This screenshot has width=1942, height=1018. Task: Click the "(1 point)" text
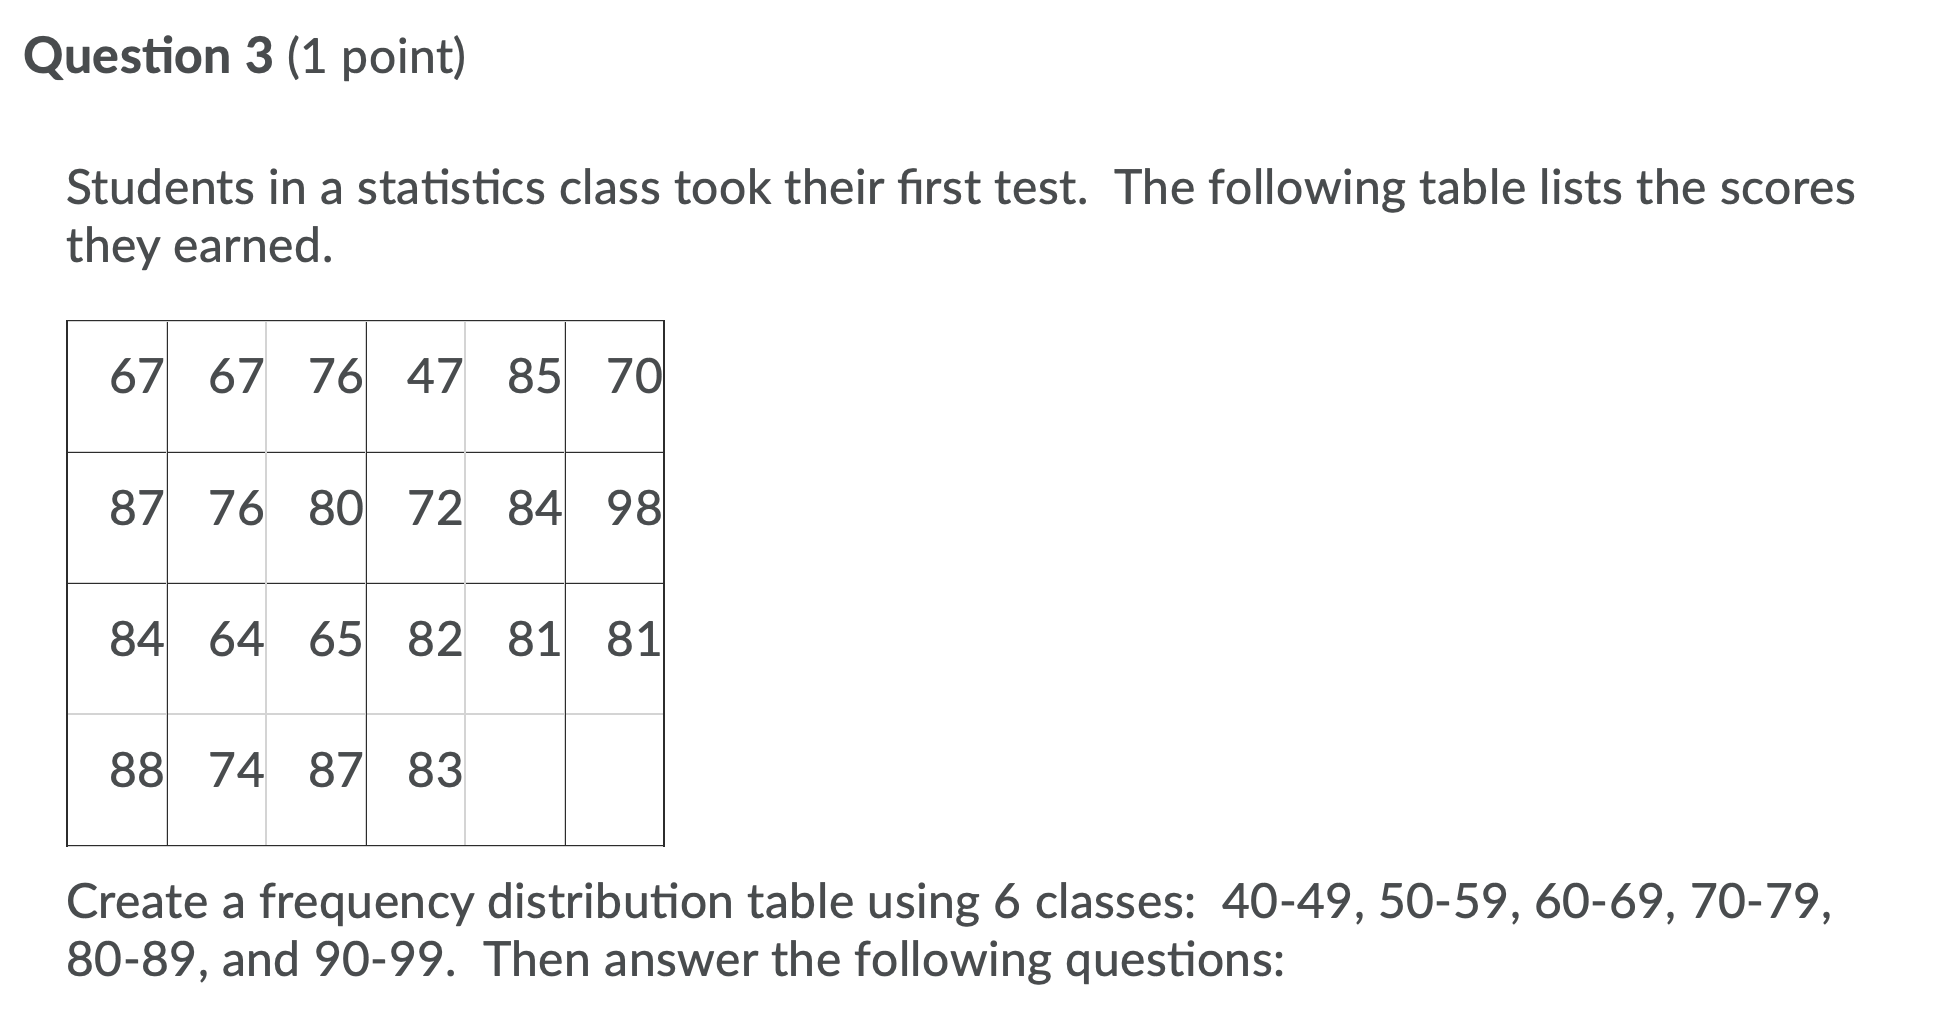[377, 57]
